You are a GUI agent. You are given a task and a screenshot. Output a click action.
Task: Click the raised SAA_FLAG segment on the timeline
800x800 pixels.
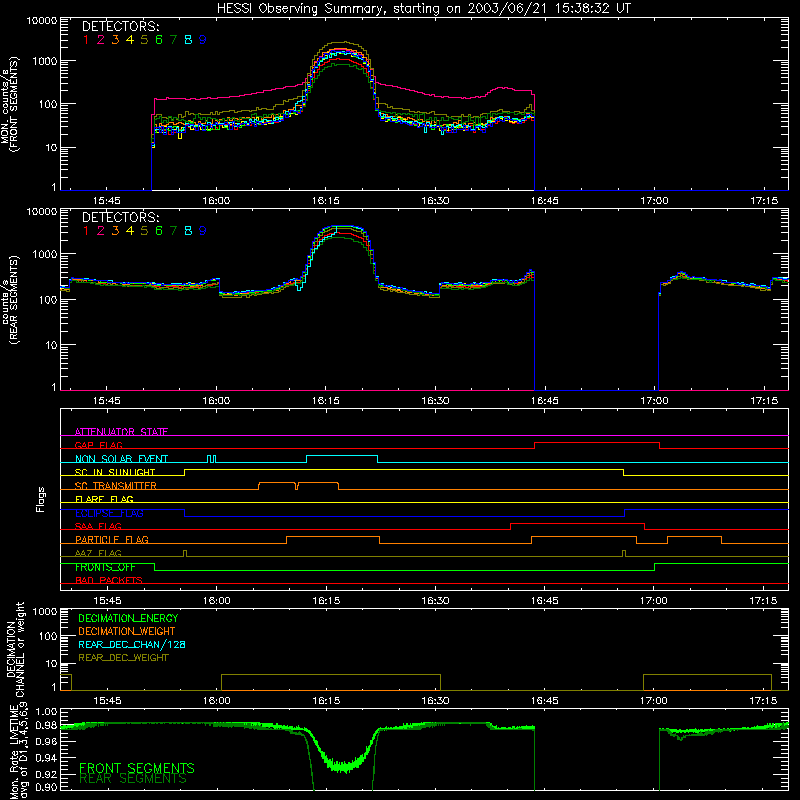point(578,524)
